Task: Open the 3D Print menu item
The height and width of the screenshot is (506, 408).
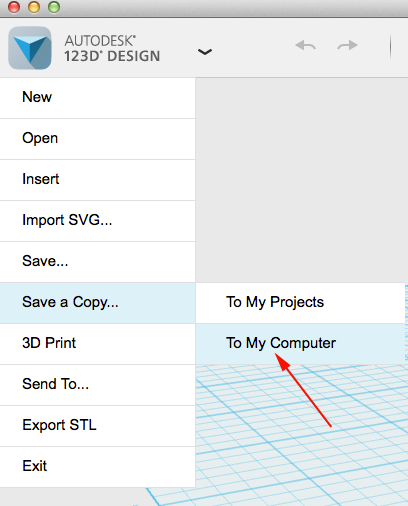Action: [97, 344]
